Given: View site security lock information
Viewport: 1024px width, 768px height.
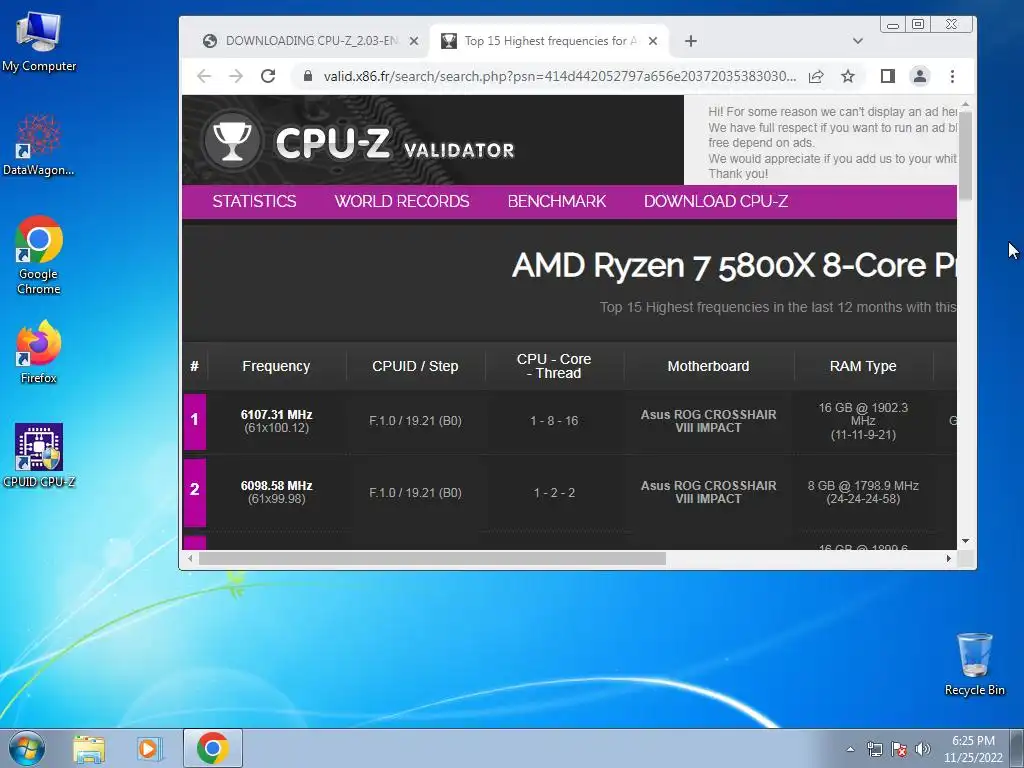Looking at the screenshot, I should click(x=308, y=76).
